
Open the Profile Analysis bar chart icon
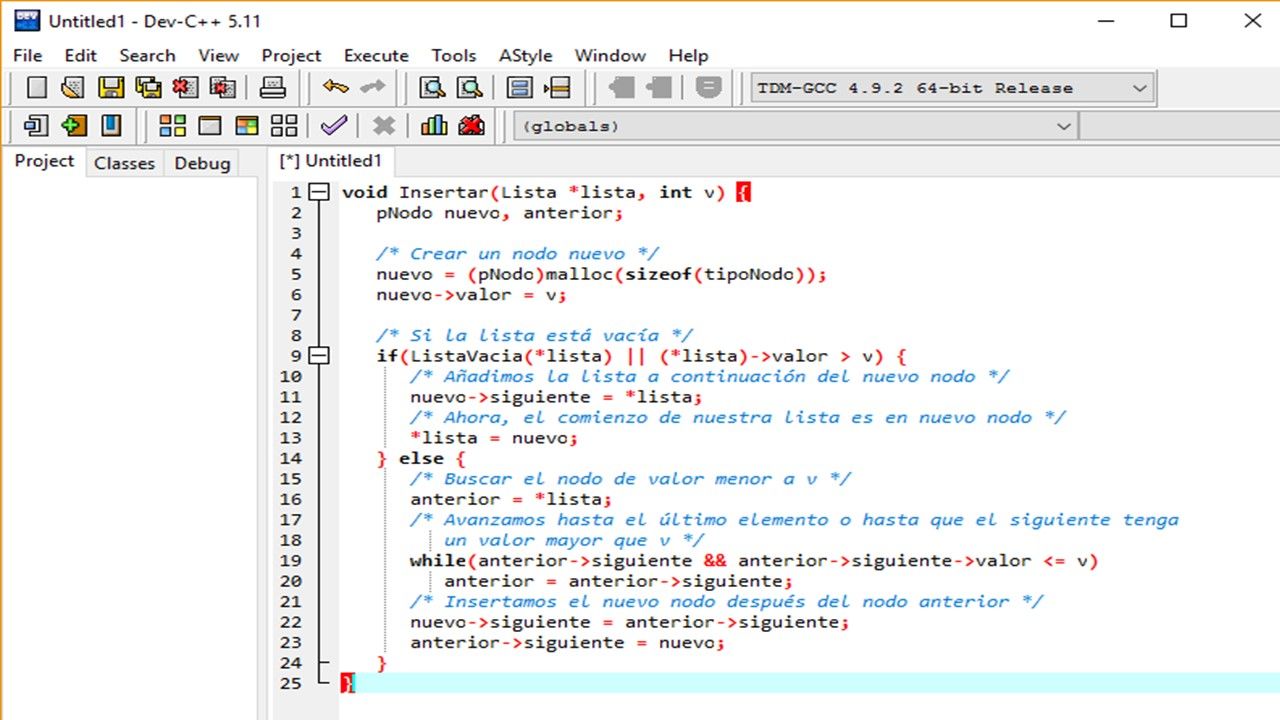[x=434, y=126]
